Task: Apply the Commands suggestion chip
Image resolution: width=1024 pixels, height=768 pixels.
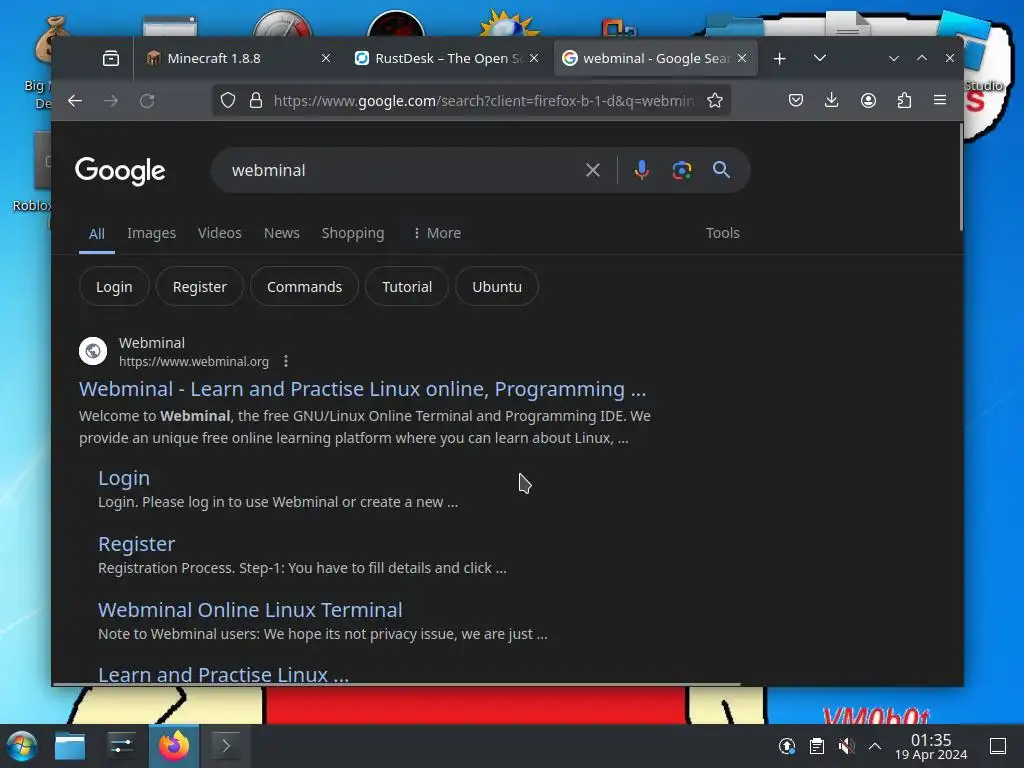Action: 304,287
